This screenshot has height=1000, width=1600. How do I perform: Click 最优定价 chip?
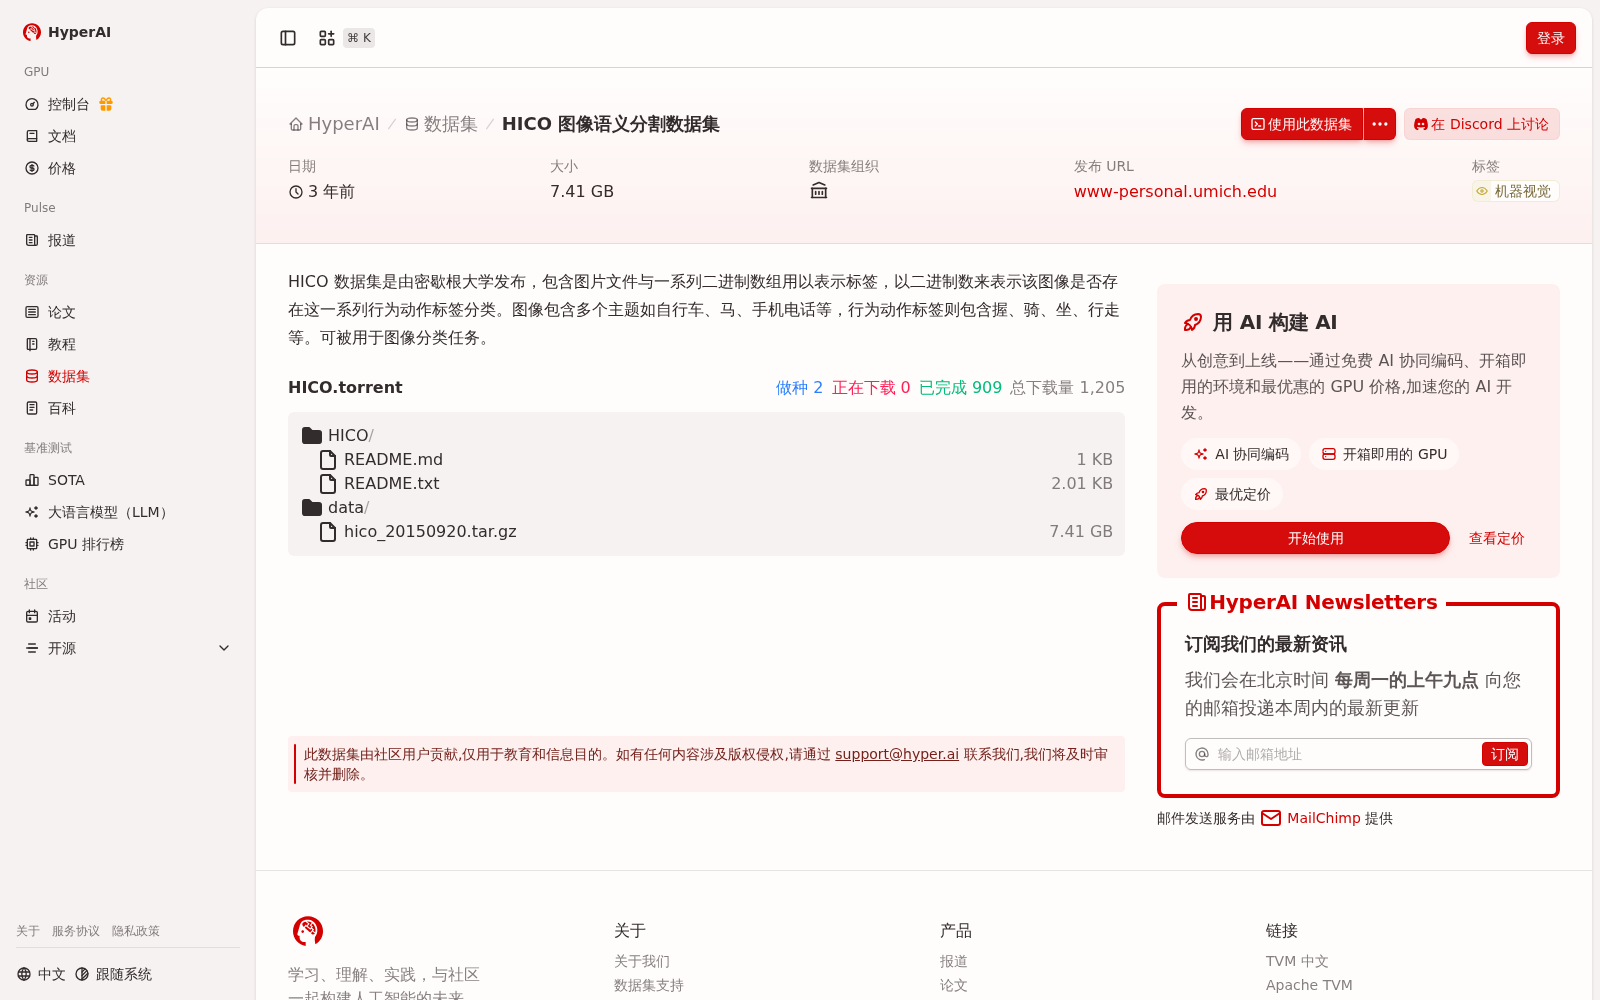click(x=1232, y=494)
